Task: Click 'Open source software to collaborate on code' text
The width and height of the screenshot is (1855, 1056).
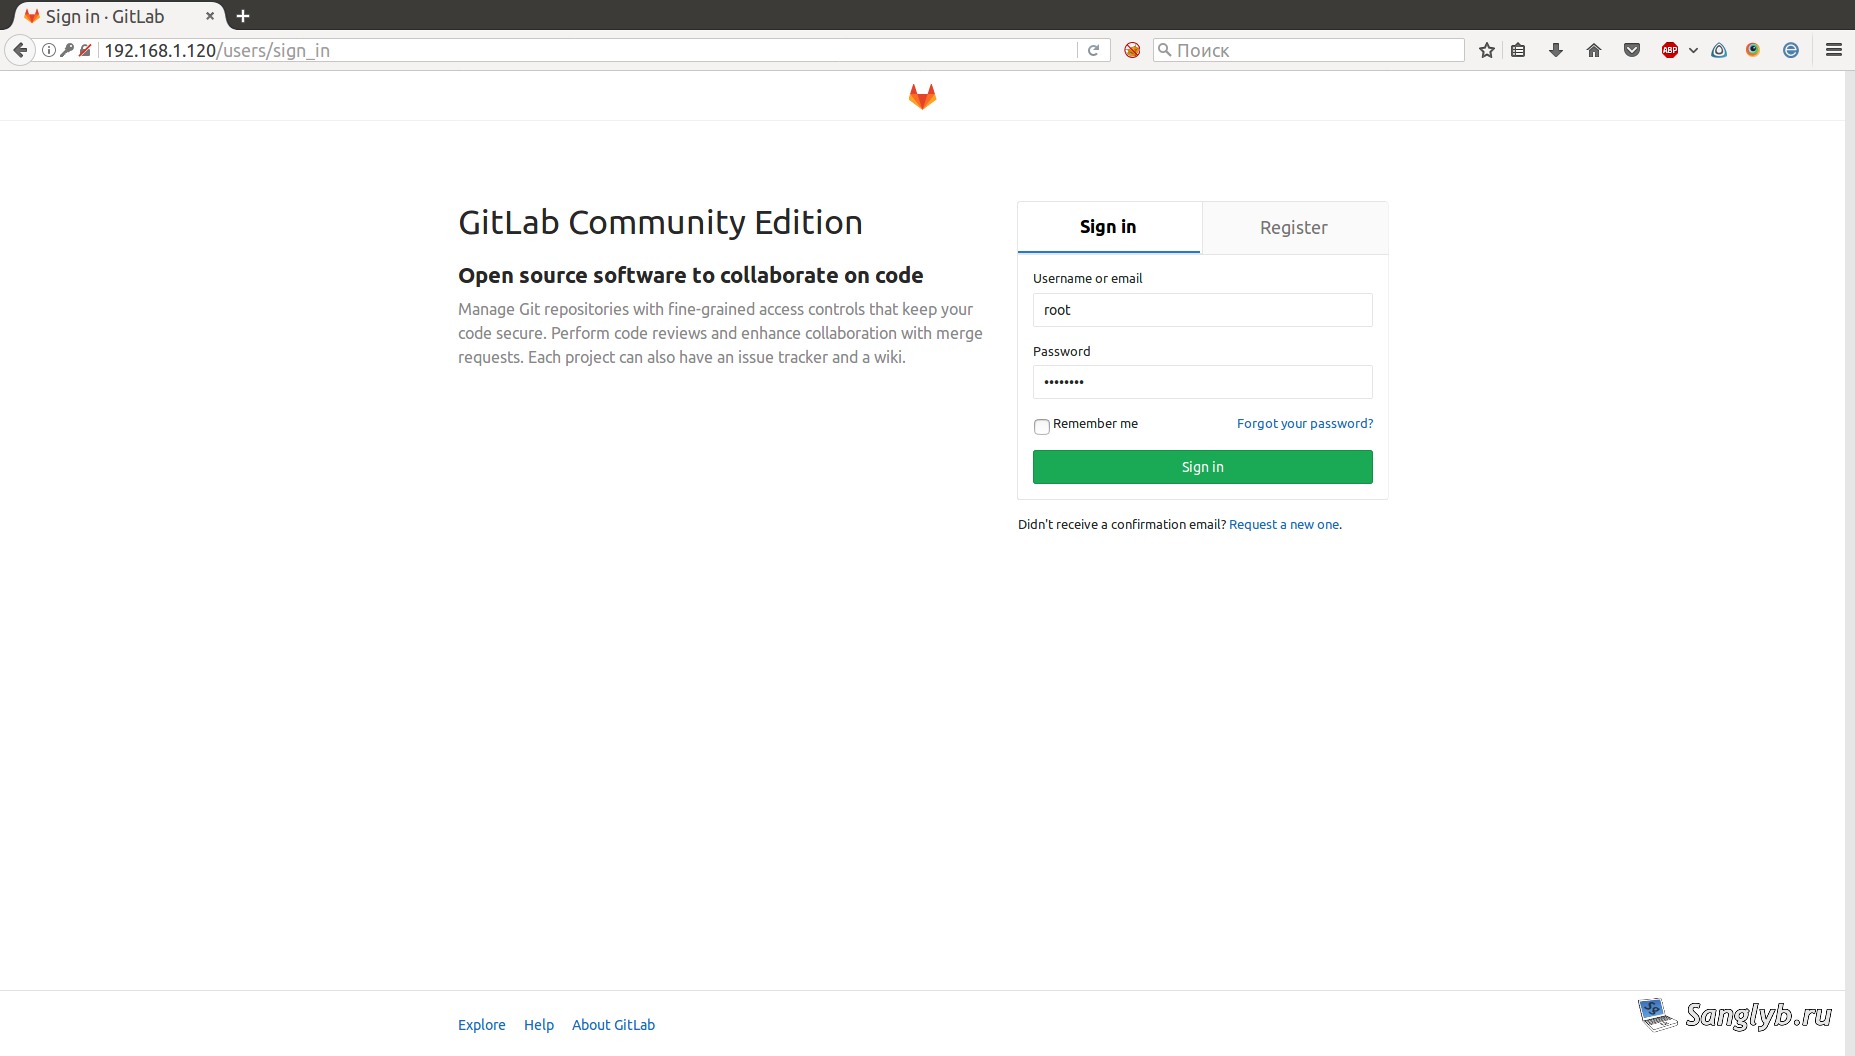Action: [x=691, y=275]
